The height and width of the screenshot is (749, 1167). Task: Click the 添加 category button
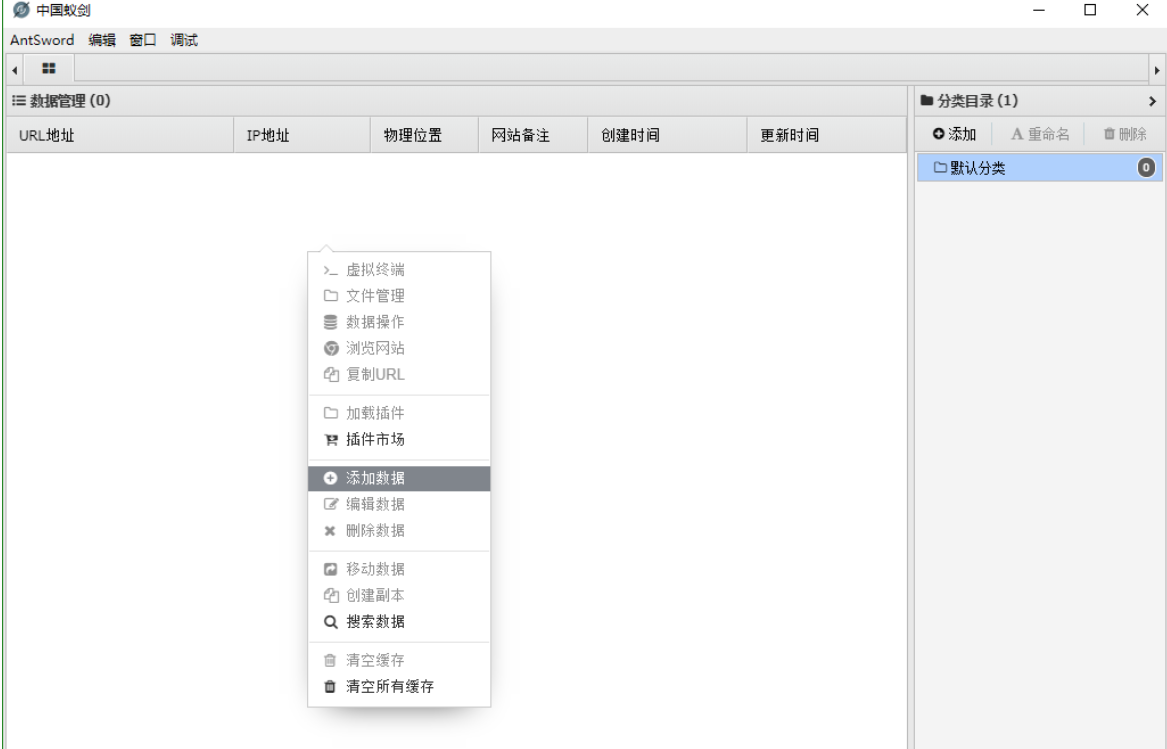(954, 134)
